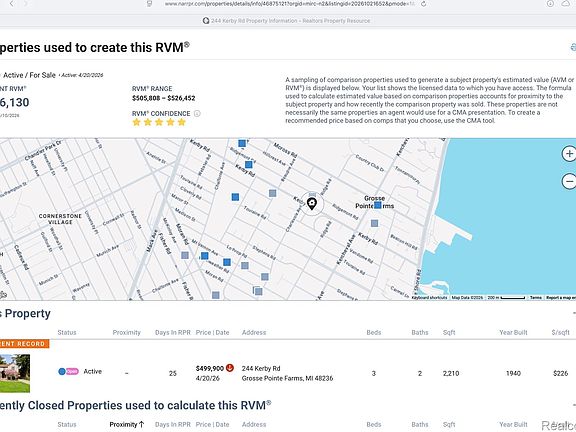The width and height of the screenshot is (576, 432).
Task: Click Status header in the subject property table
Action: coord(67,332)
